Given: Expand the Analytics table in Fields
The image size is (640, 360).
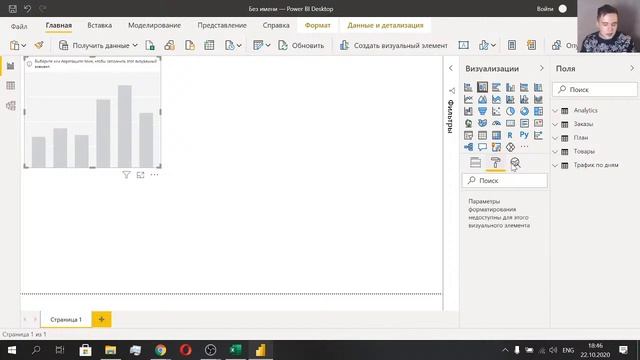Looking at the screenshot, I should click(x=555, y=111).
